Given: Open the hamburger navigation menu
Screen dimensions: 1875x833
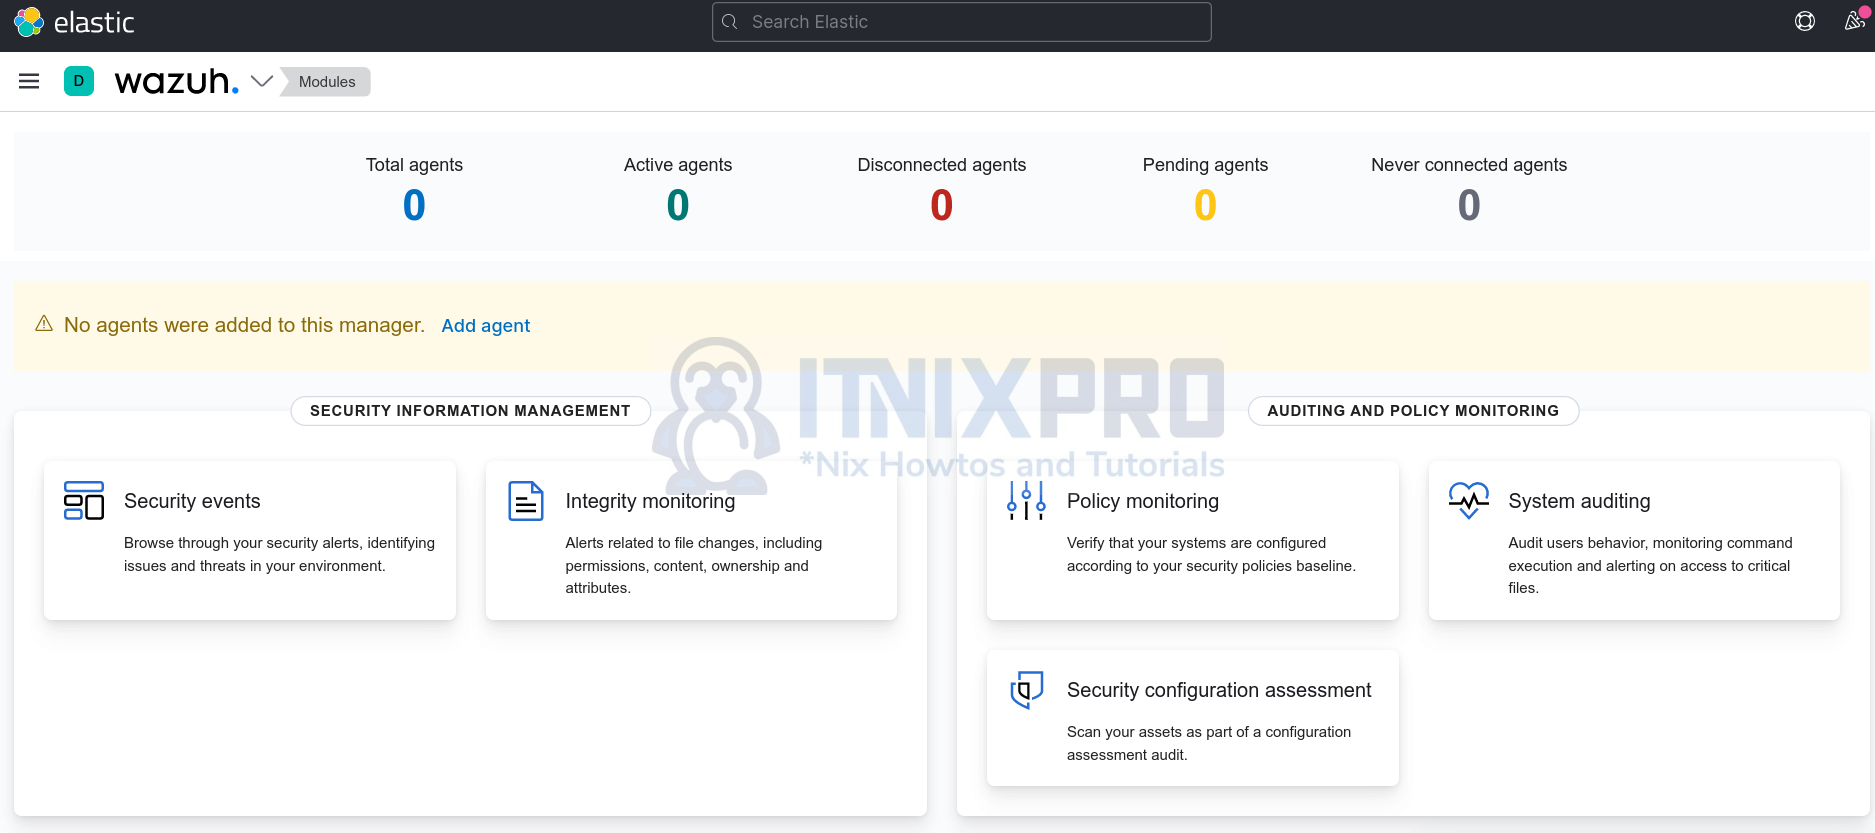Looking at the screenshot, I should [x=29, y=82].
